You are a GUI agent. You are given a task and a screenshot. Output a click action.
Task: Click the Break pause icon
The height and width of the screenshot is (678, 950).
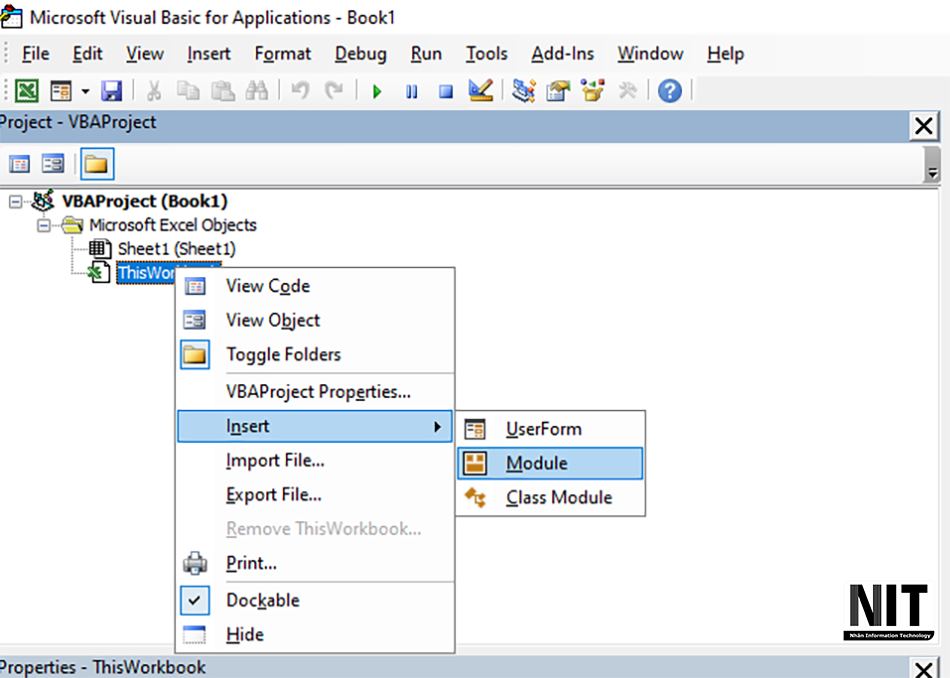(411, 92)
